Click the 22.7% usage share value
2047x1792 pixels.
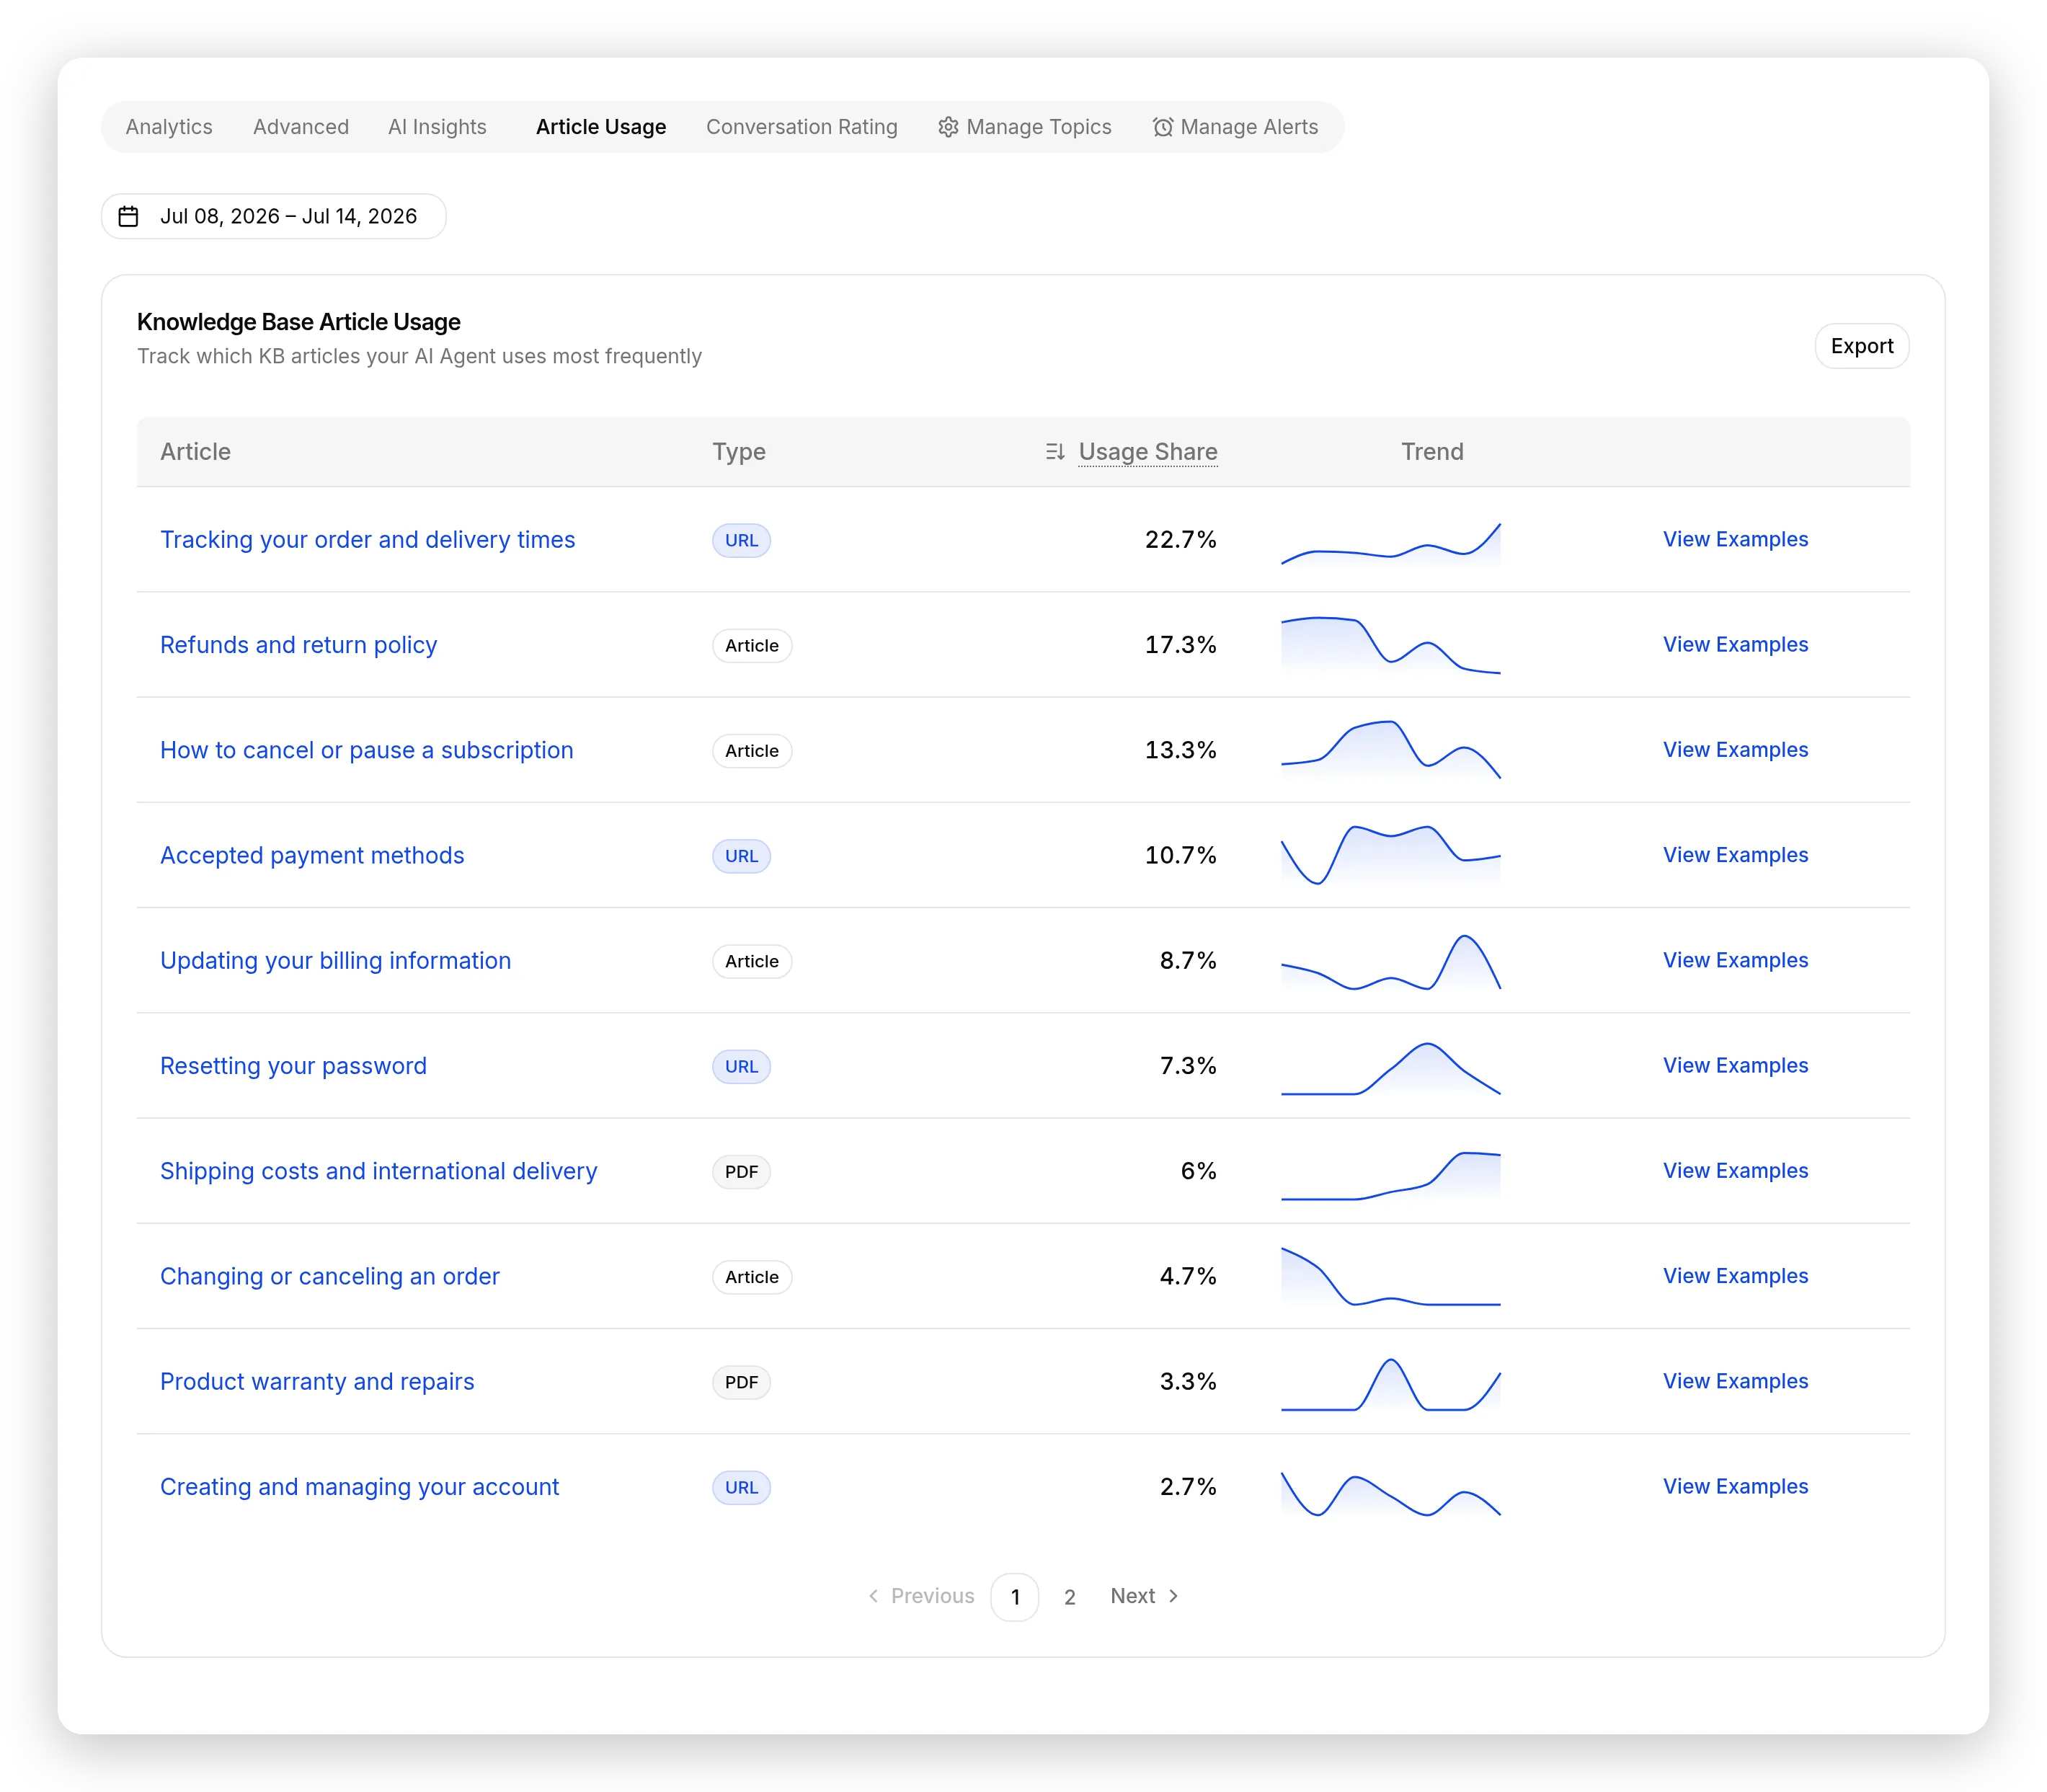pyautogui.click(x=1181, y=540)
